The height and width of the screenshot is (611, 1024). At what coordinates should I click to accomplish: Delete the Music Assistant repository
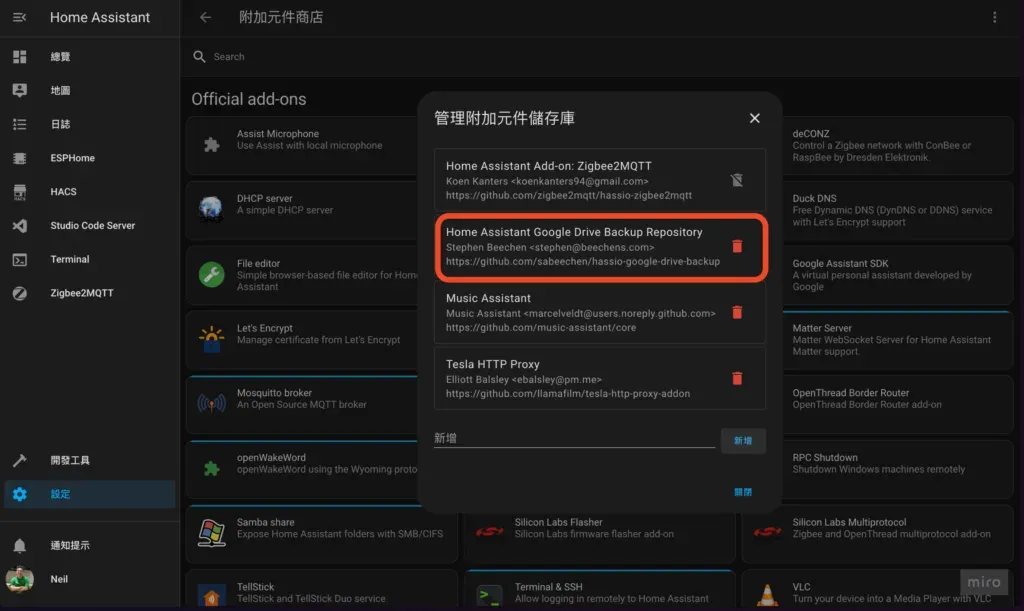point(737,312)
